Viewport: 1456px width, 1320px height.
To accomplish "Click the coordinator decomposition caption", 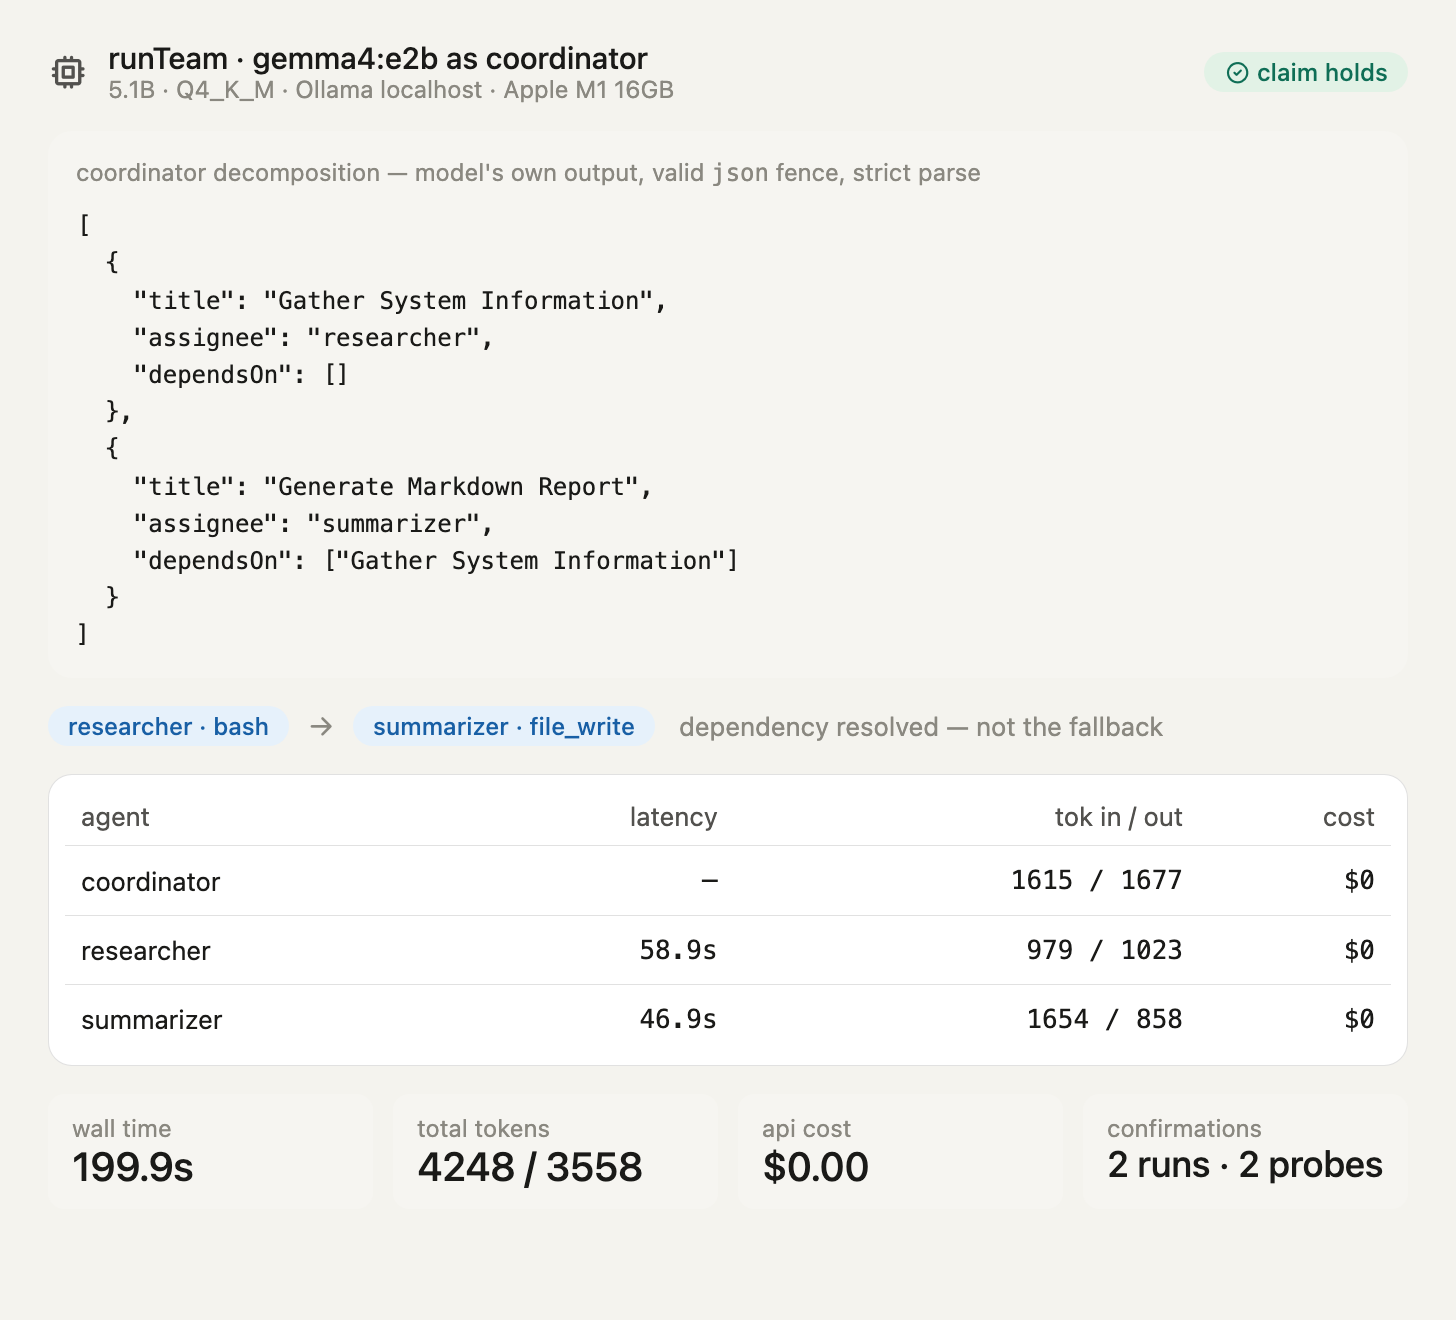I will [x=528, y=173].
